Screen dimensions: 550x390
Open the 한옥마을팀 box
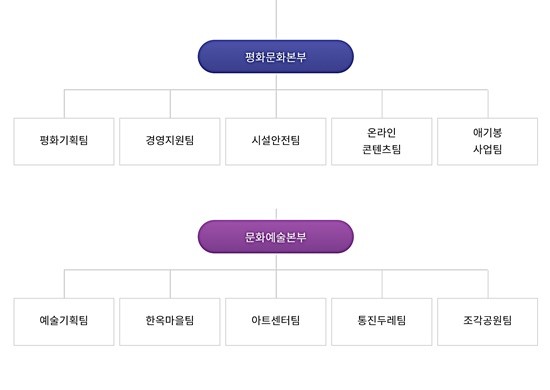click(170, 322)
